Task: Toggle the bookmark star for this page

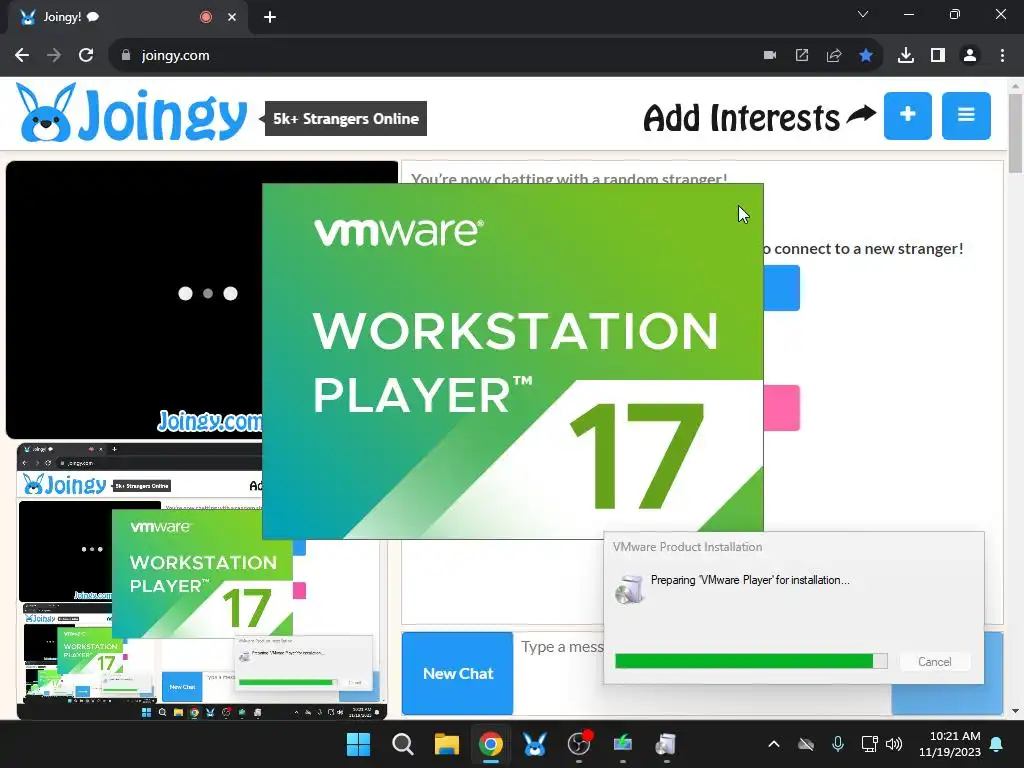Action: 866,56
